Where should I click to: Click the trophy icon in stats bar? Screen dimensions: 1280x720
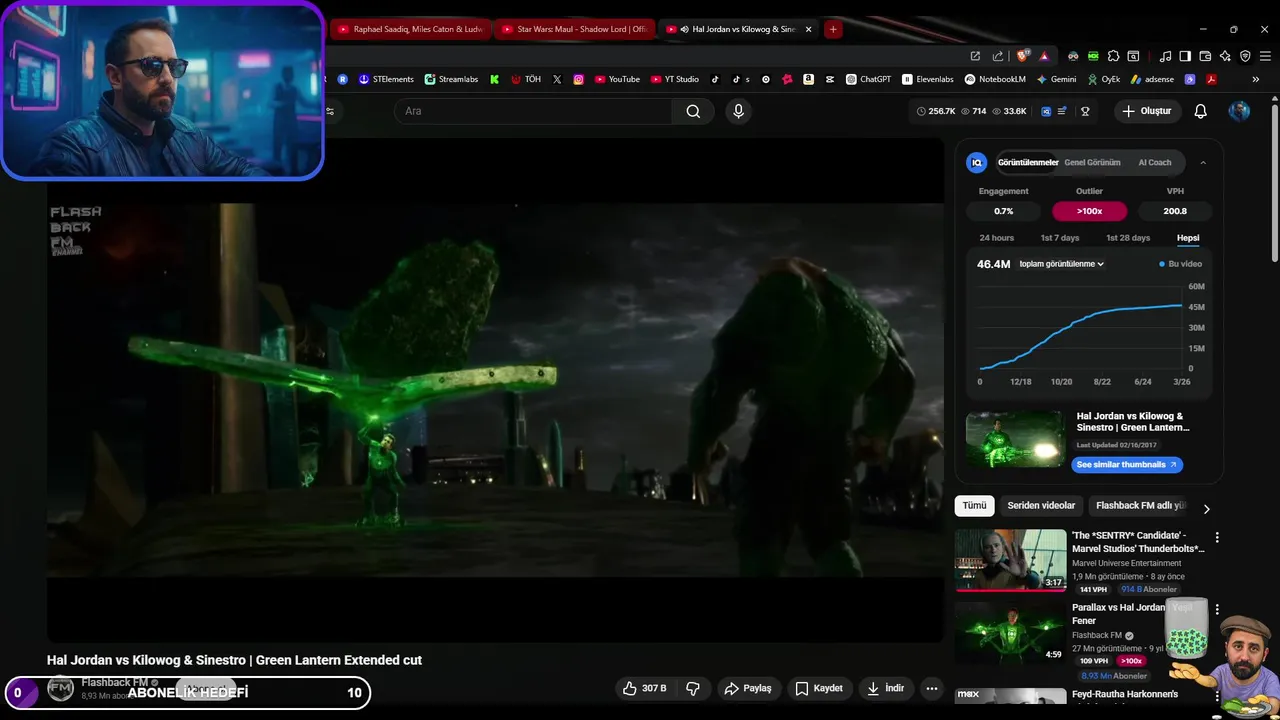(x=1085, y=111)
